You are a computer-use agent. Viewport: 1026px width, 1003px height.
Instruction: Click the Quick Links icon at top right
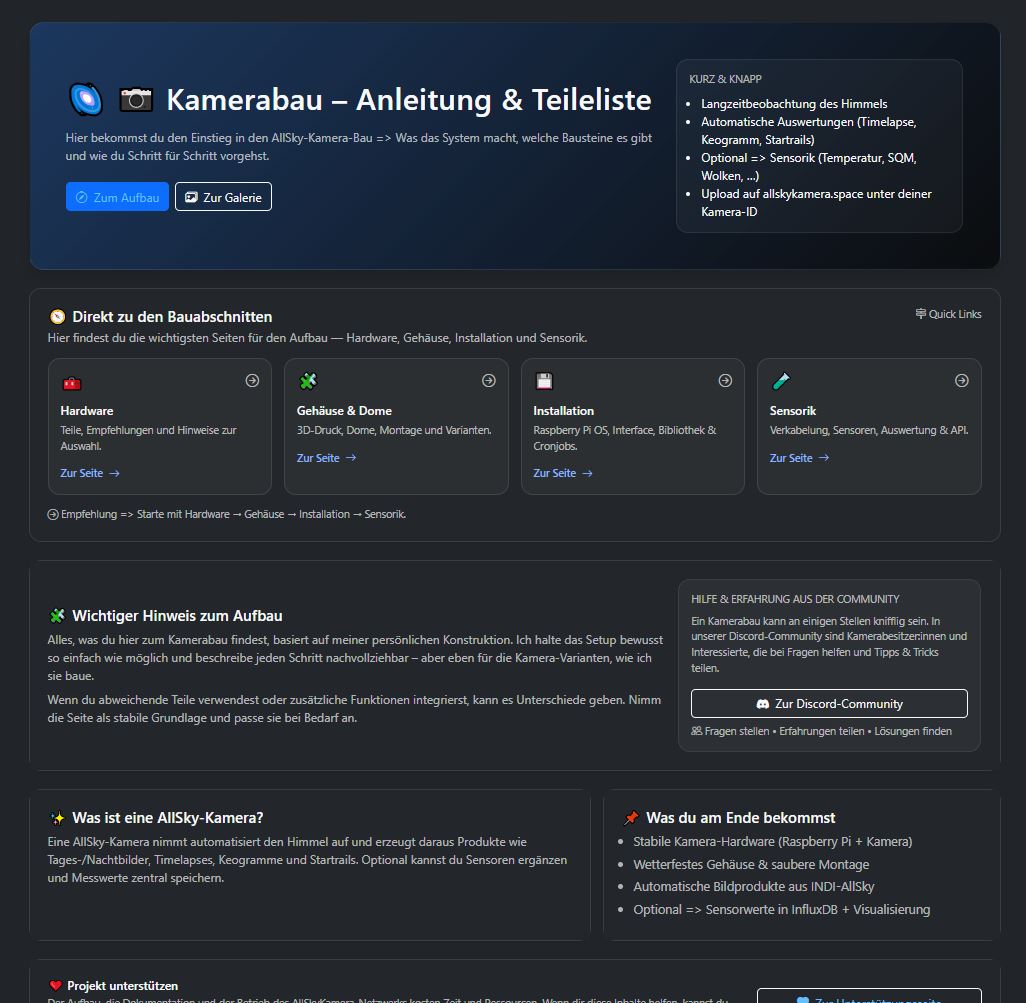click(920, 313)
